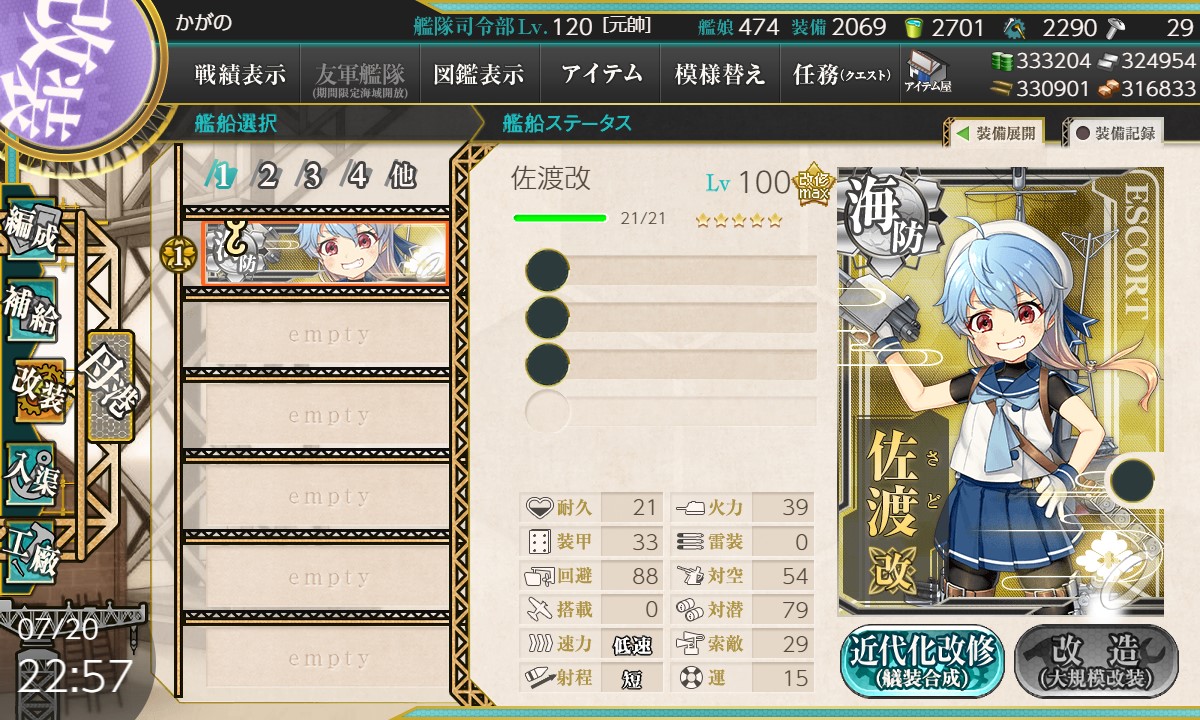Screen dimensions: 1200x720
Task: Open the アイテム屋 shop icon
Action: [927, 73]
